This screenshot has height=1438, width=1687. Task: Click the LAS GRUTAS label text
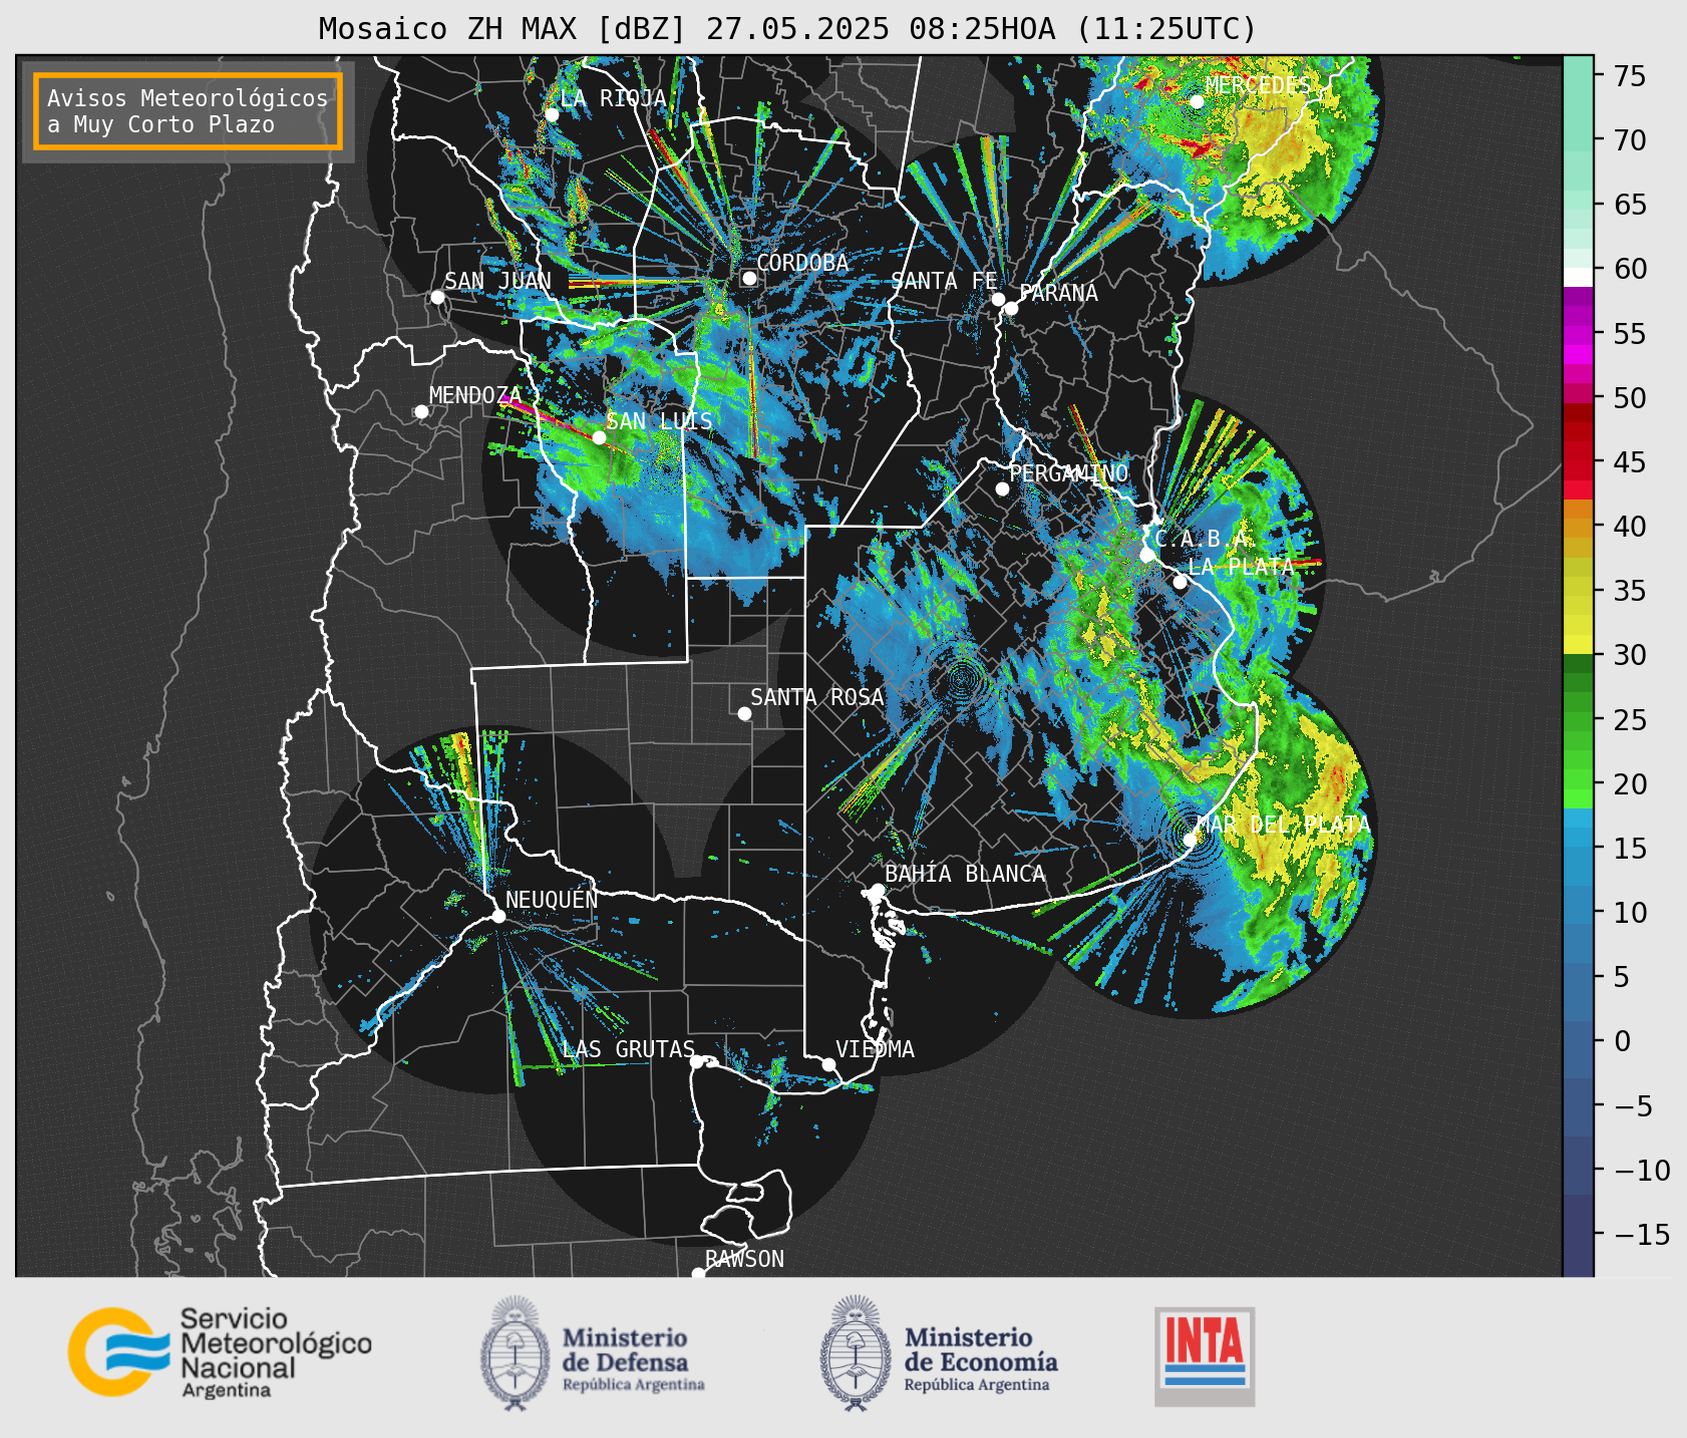tap(628, 1049)
